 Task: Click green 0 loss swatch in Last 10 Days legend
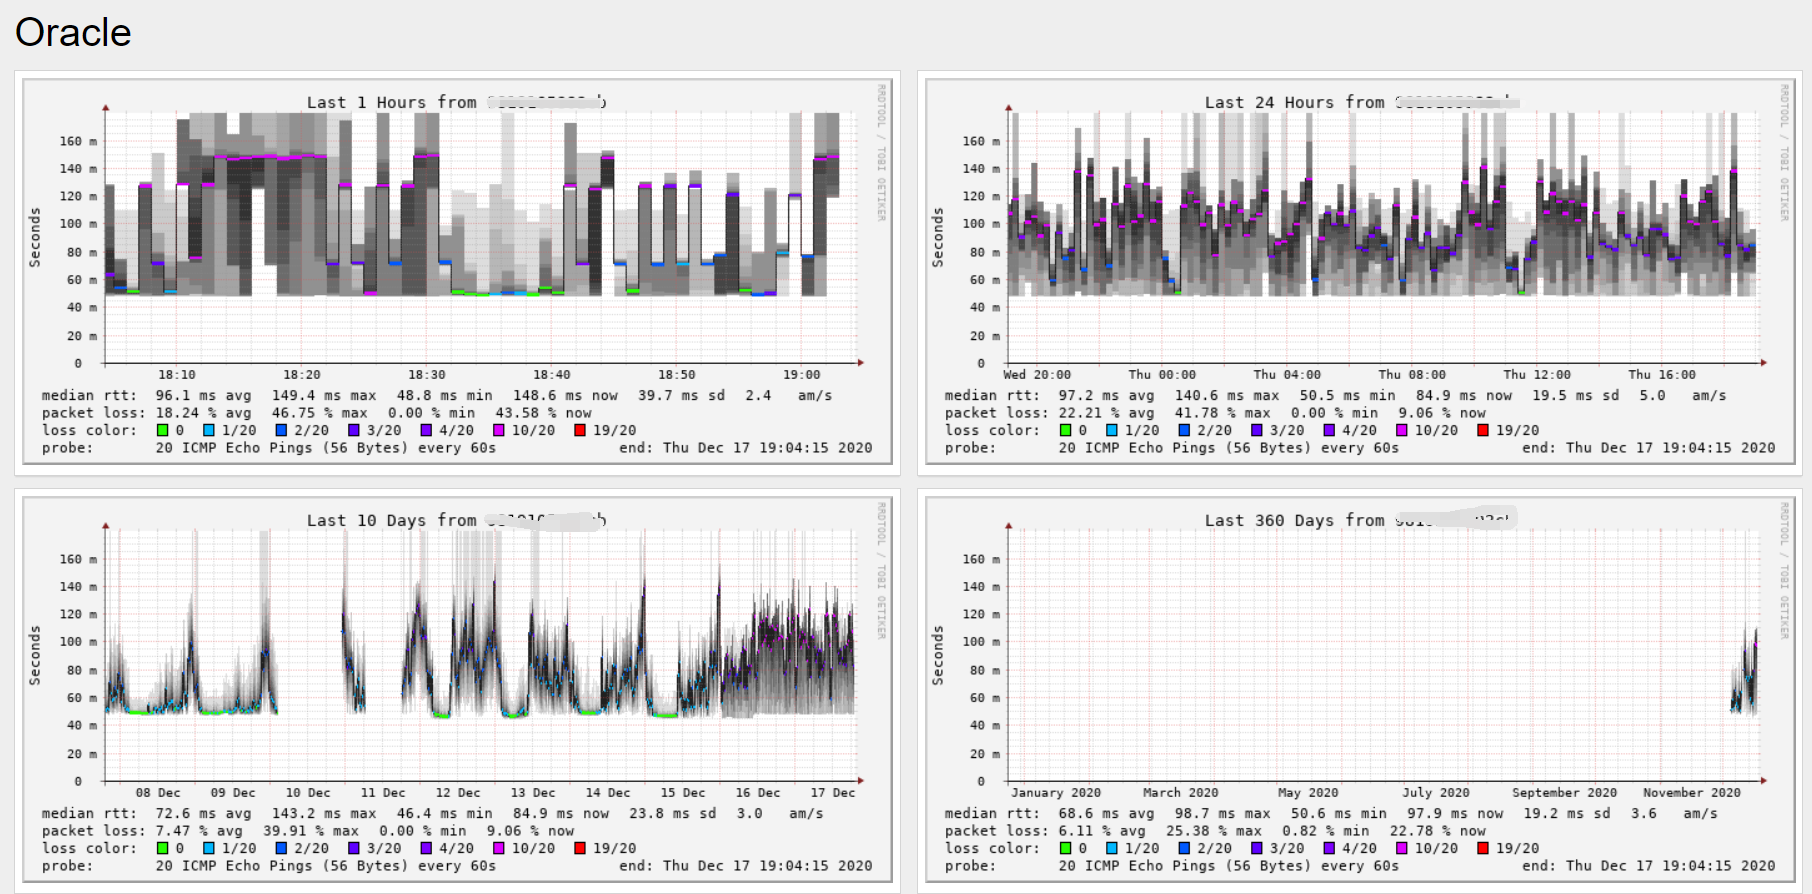click(162, 848)
